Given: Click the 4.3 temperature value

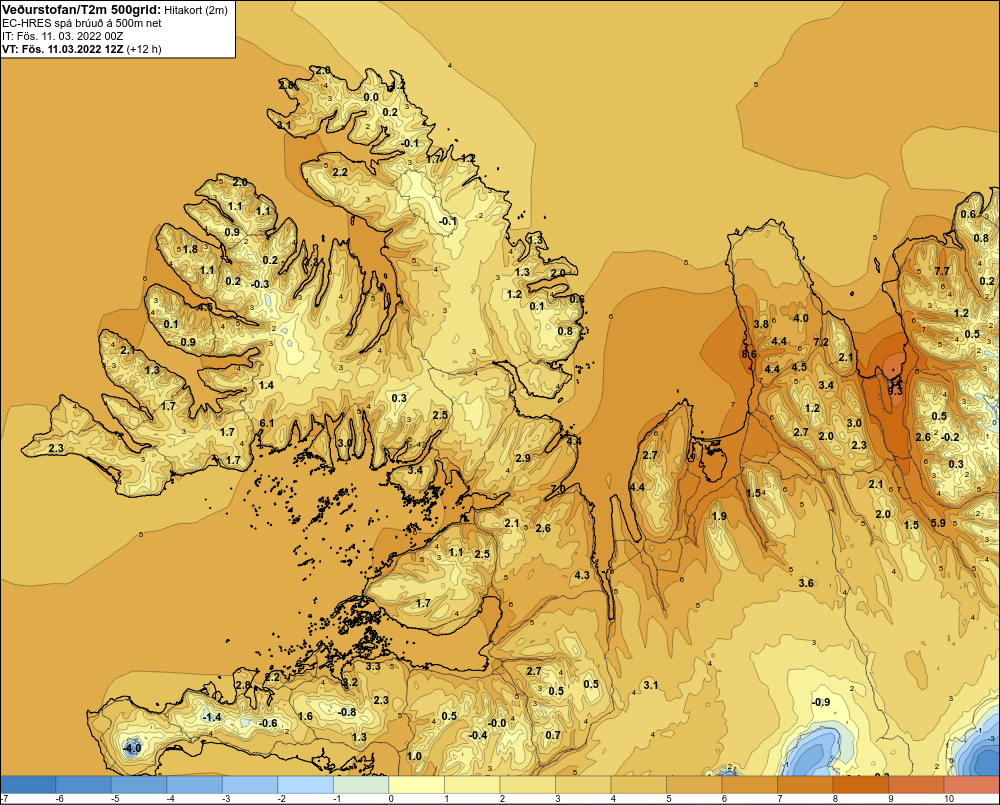Looking at the screenshot, I should pyautogui.click(x=582, y=575).
